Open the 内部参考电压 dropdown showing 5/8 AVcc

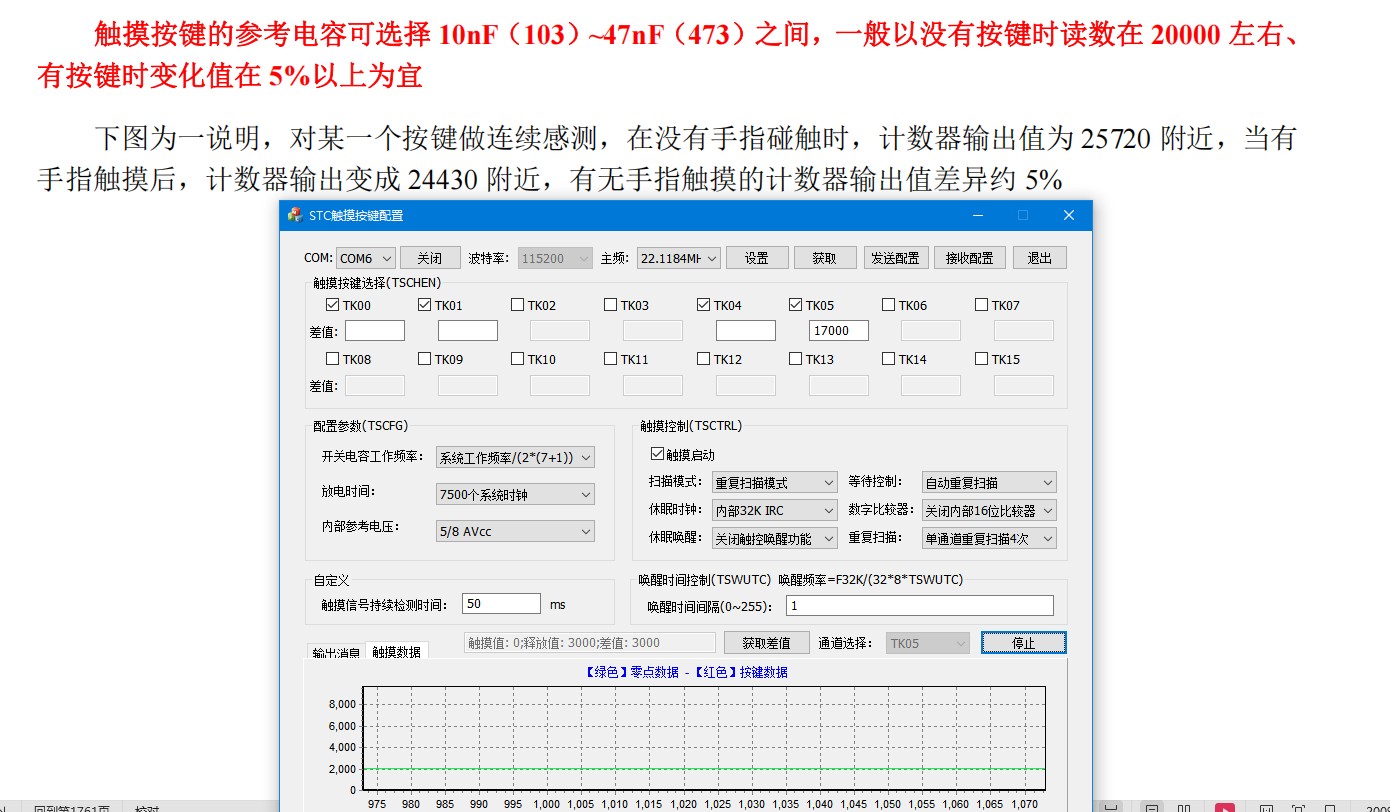pos(515,531)
